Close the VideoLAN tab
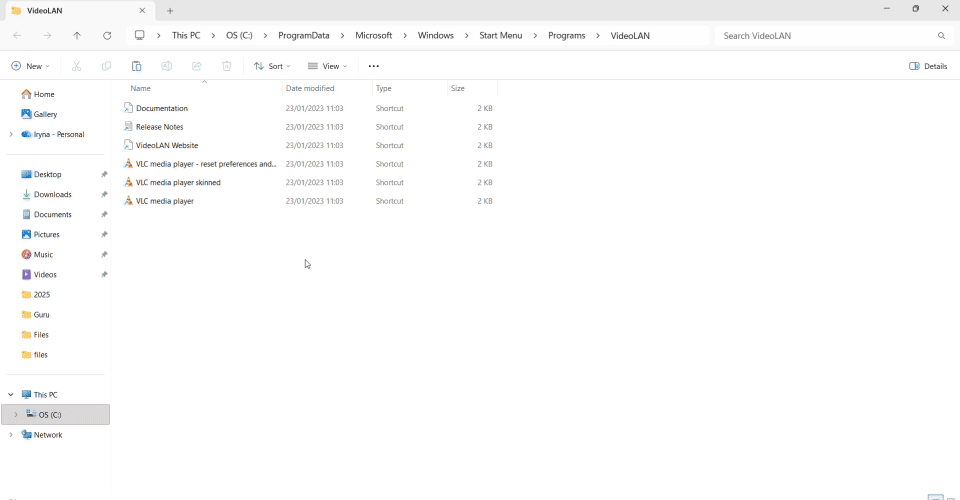 [142, 10]
